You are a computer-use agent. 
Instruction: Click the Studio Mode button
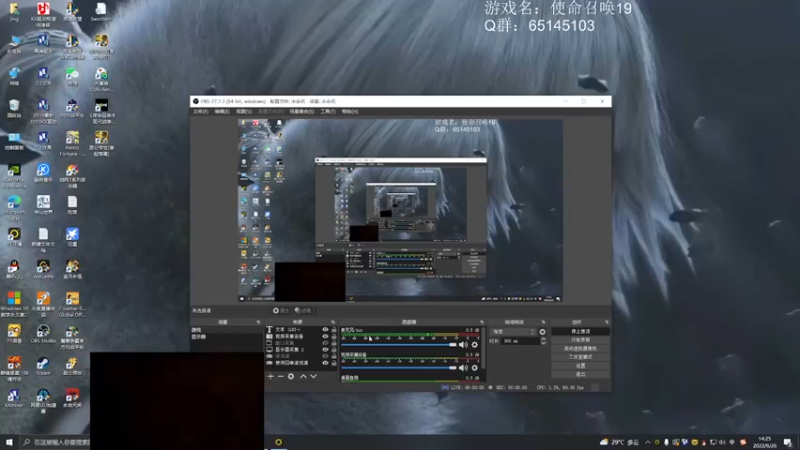(x=581, y=357)
